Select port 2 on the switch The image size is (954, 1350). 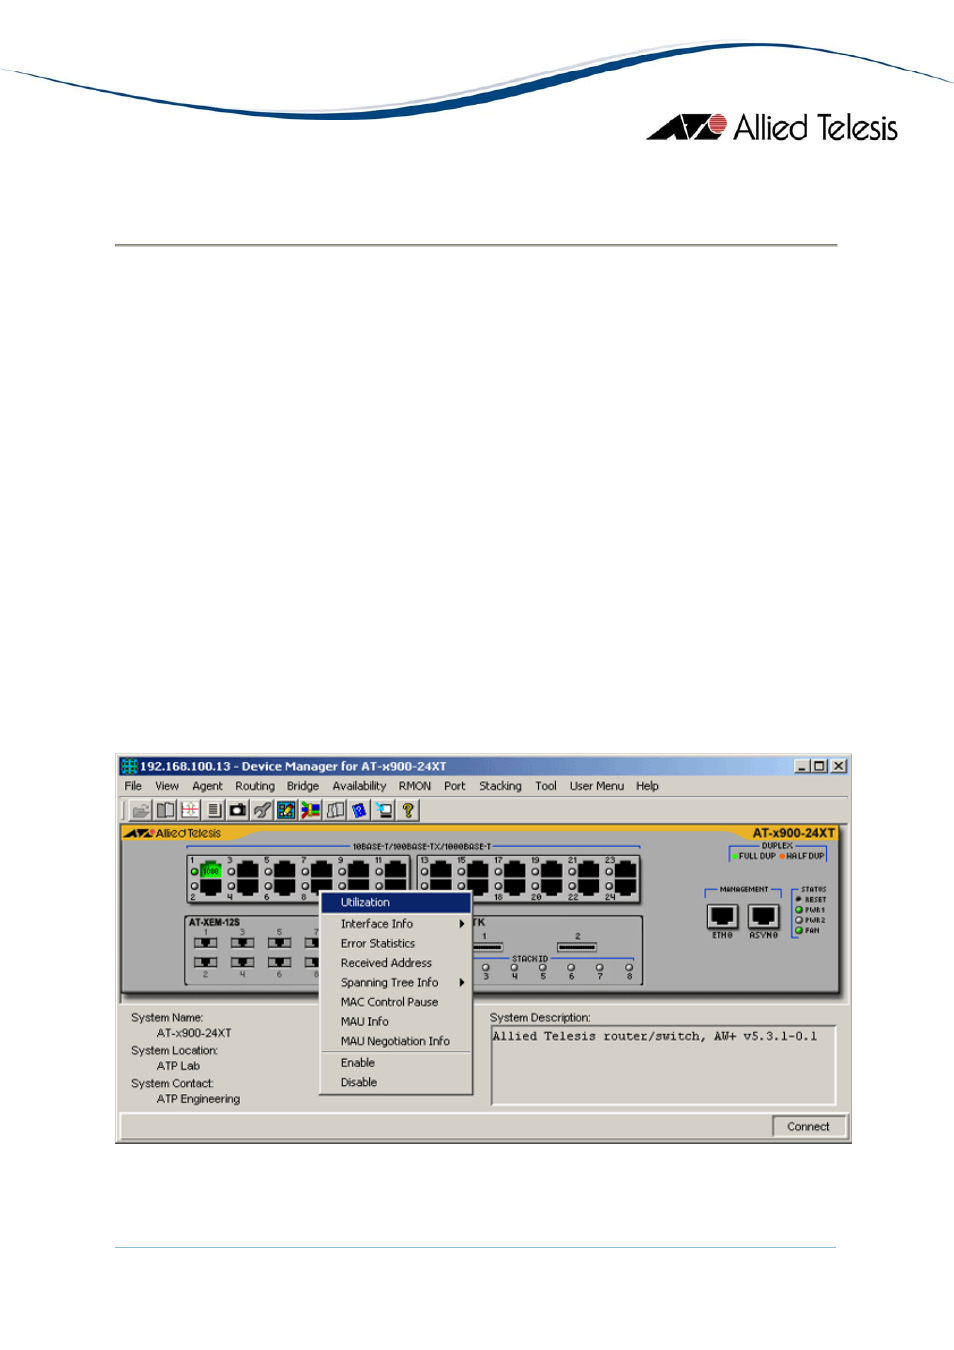[210, 886]
